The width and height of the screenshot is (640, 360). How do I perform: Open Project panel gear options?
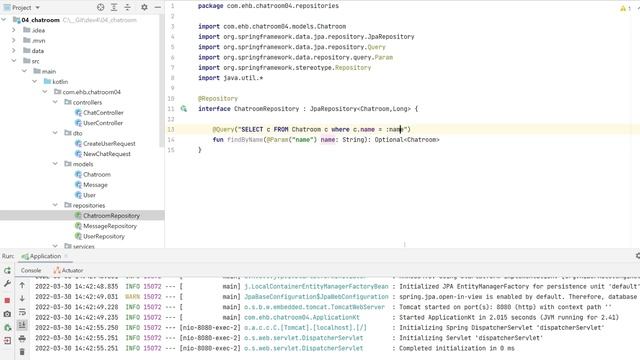(x=144, y=7)
